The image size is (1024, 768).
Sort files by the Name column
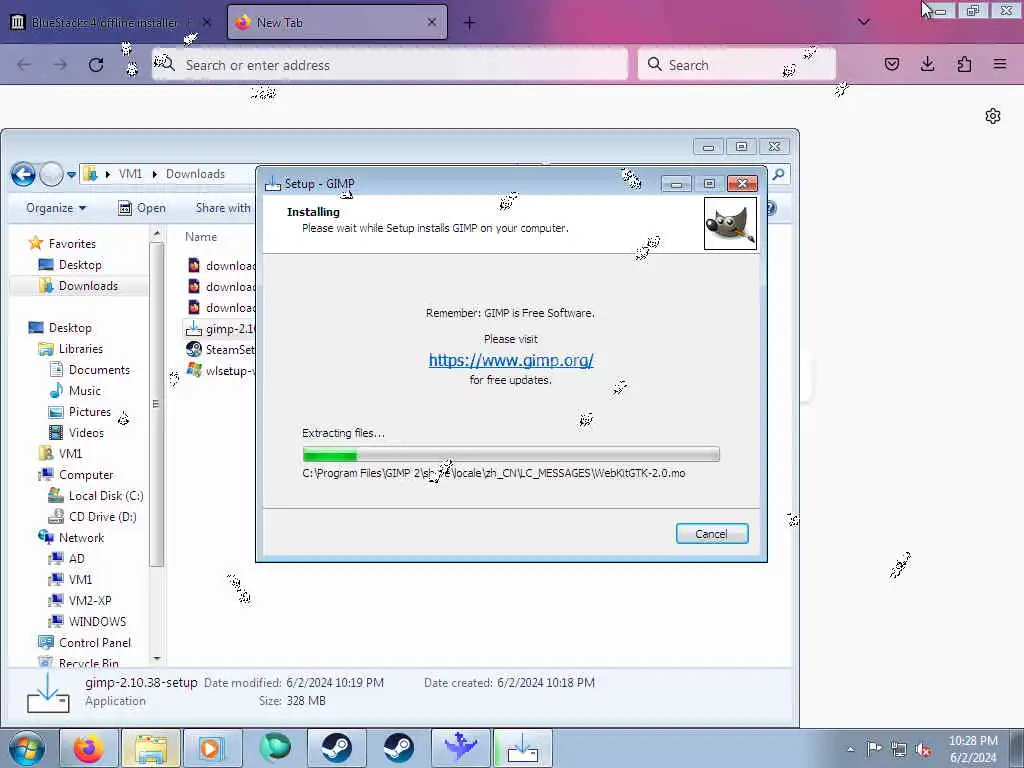tap(200, 236)
